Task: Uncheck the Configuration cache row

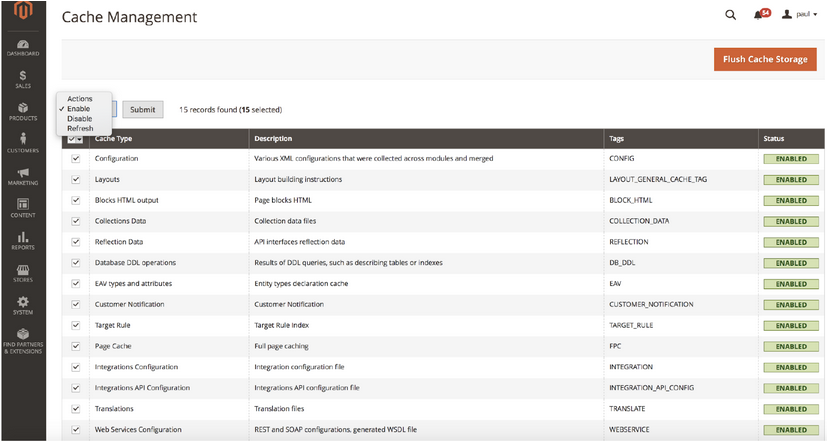Action: (75, 158)
